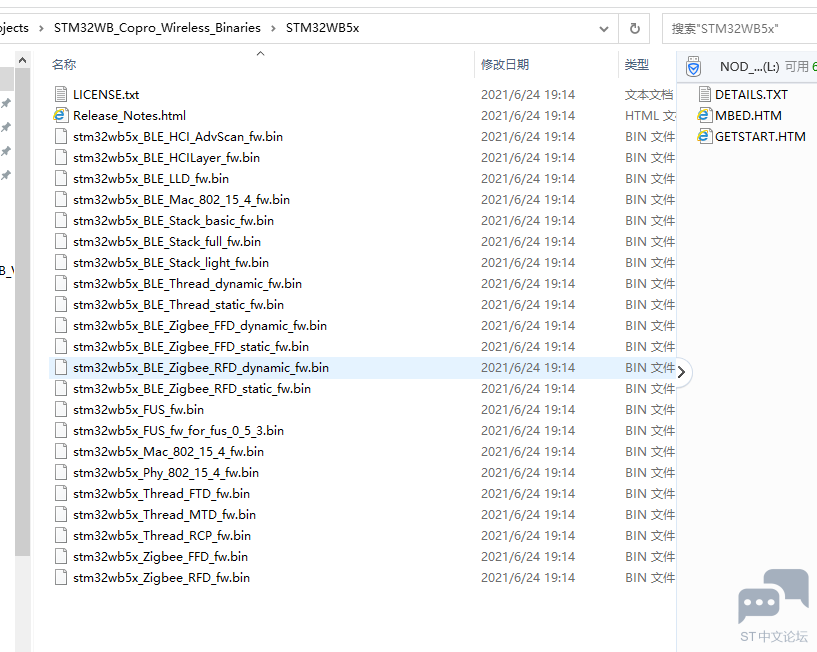The width and height of the screenshot is (817, 652).
Task: Click the LICENSE.txt file icon
Action: click(61, 94)
